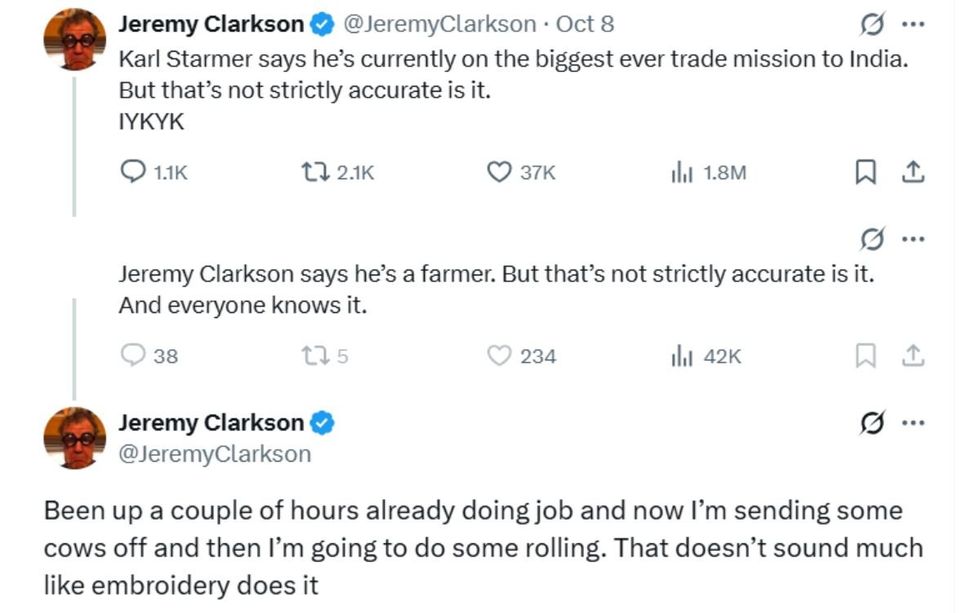Repost the tweet with 5 reposts
Screen dimensions: 980x613
pyautogui.click(x=315, y=356)
